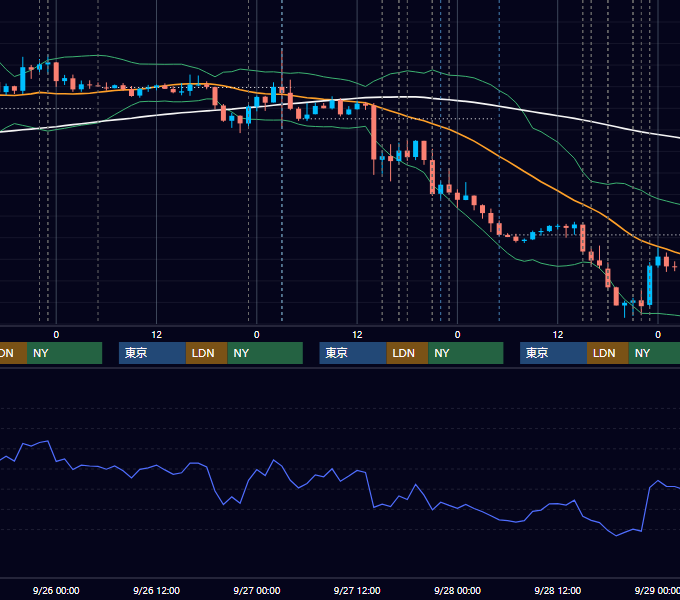This screenshot has width=680, height=600.
Task: Select the orange moving average line
Action: click(499, 158)
